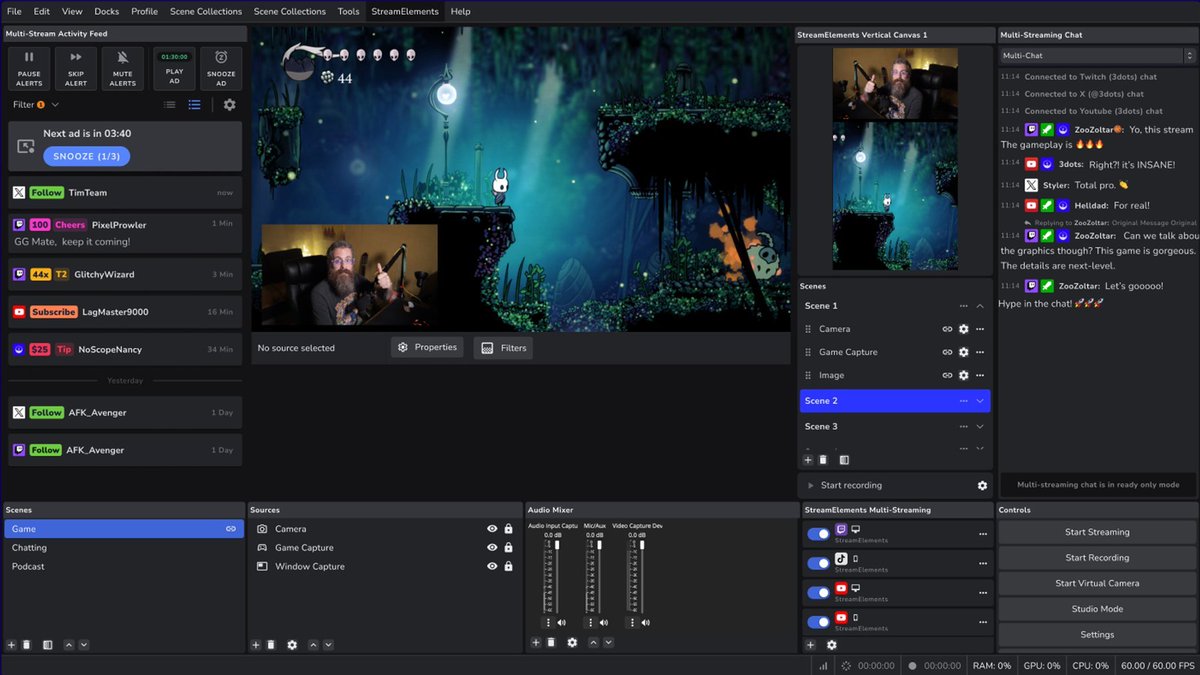Mute the Mic/Aux speaker icon
The width and height of the screenshot is (1200, 675).
pos(603,623)
